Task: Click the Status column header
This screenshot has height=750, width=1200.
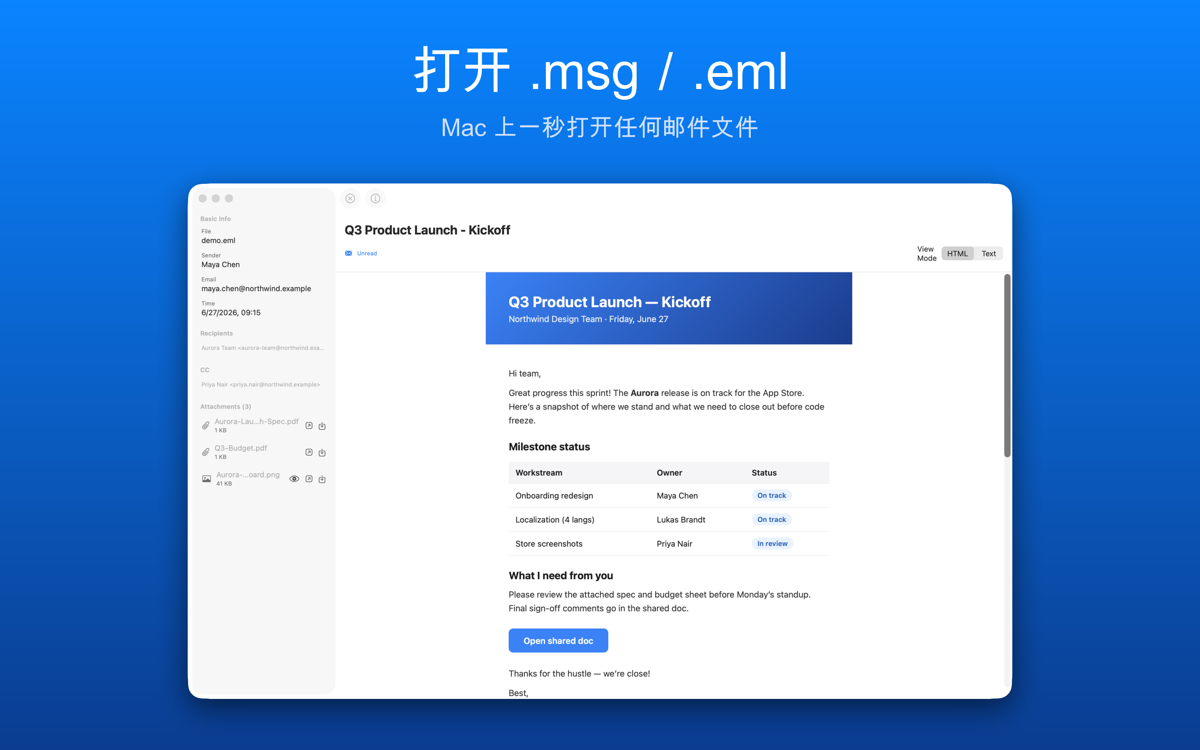Action: (x=764, y=472)
